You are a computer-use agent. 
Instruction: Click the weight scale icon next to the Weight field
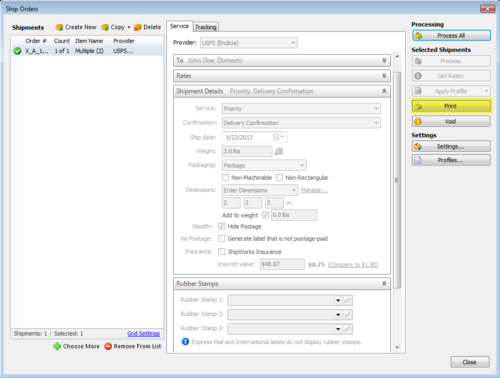(x=279, y=151)
